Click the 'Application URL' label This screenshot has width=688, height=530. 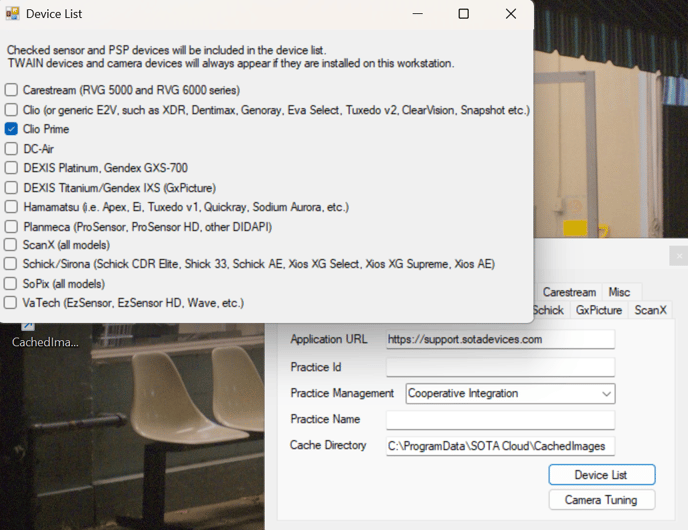point(329,339)
